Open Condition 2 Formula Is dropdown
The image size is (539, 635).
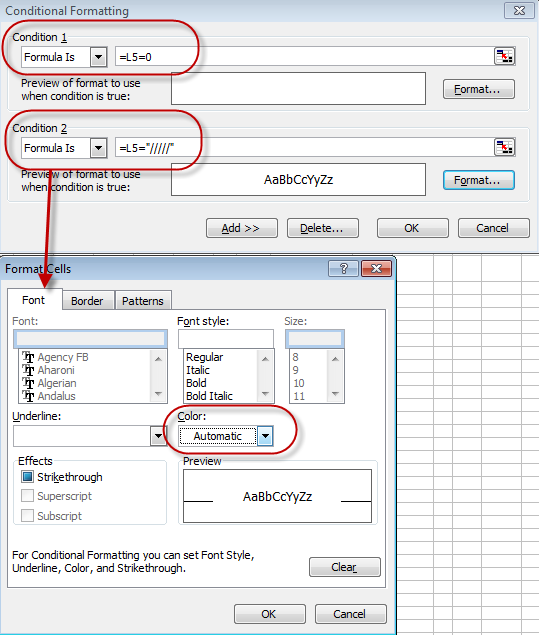[98, 148]
